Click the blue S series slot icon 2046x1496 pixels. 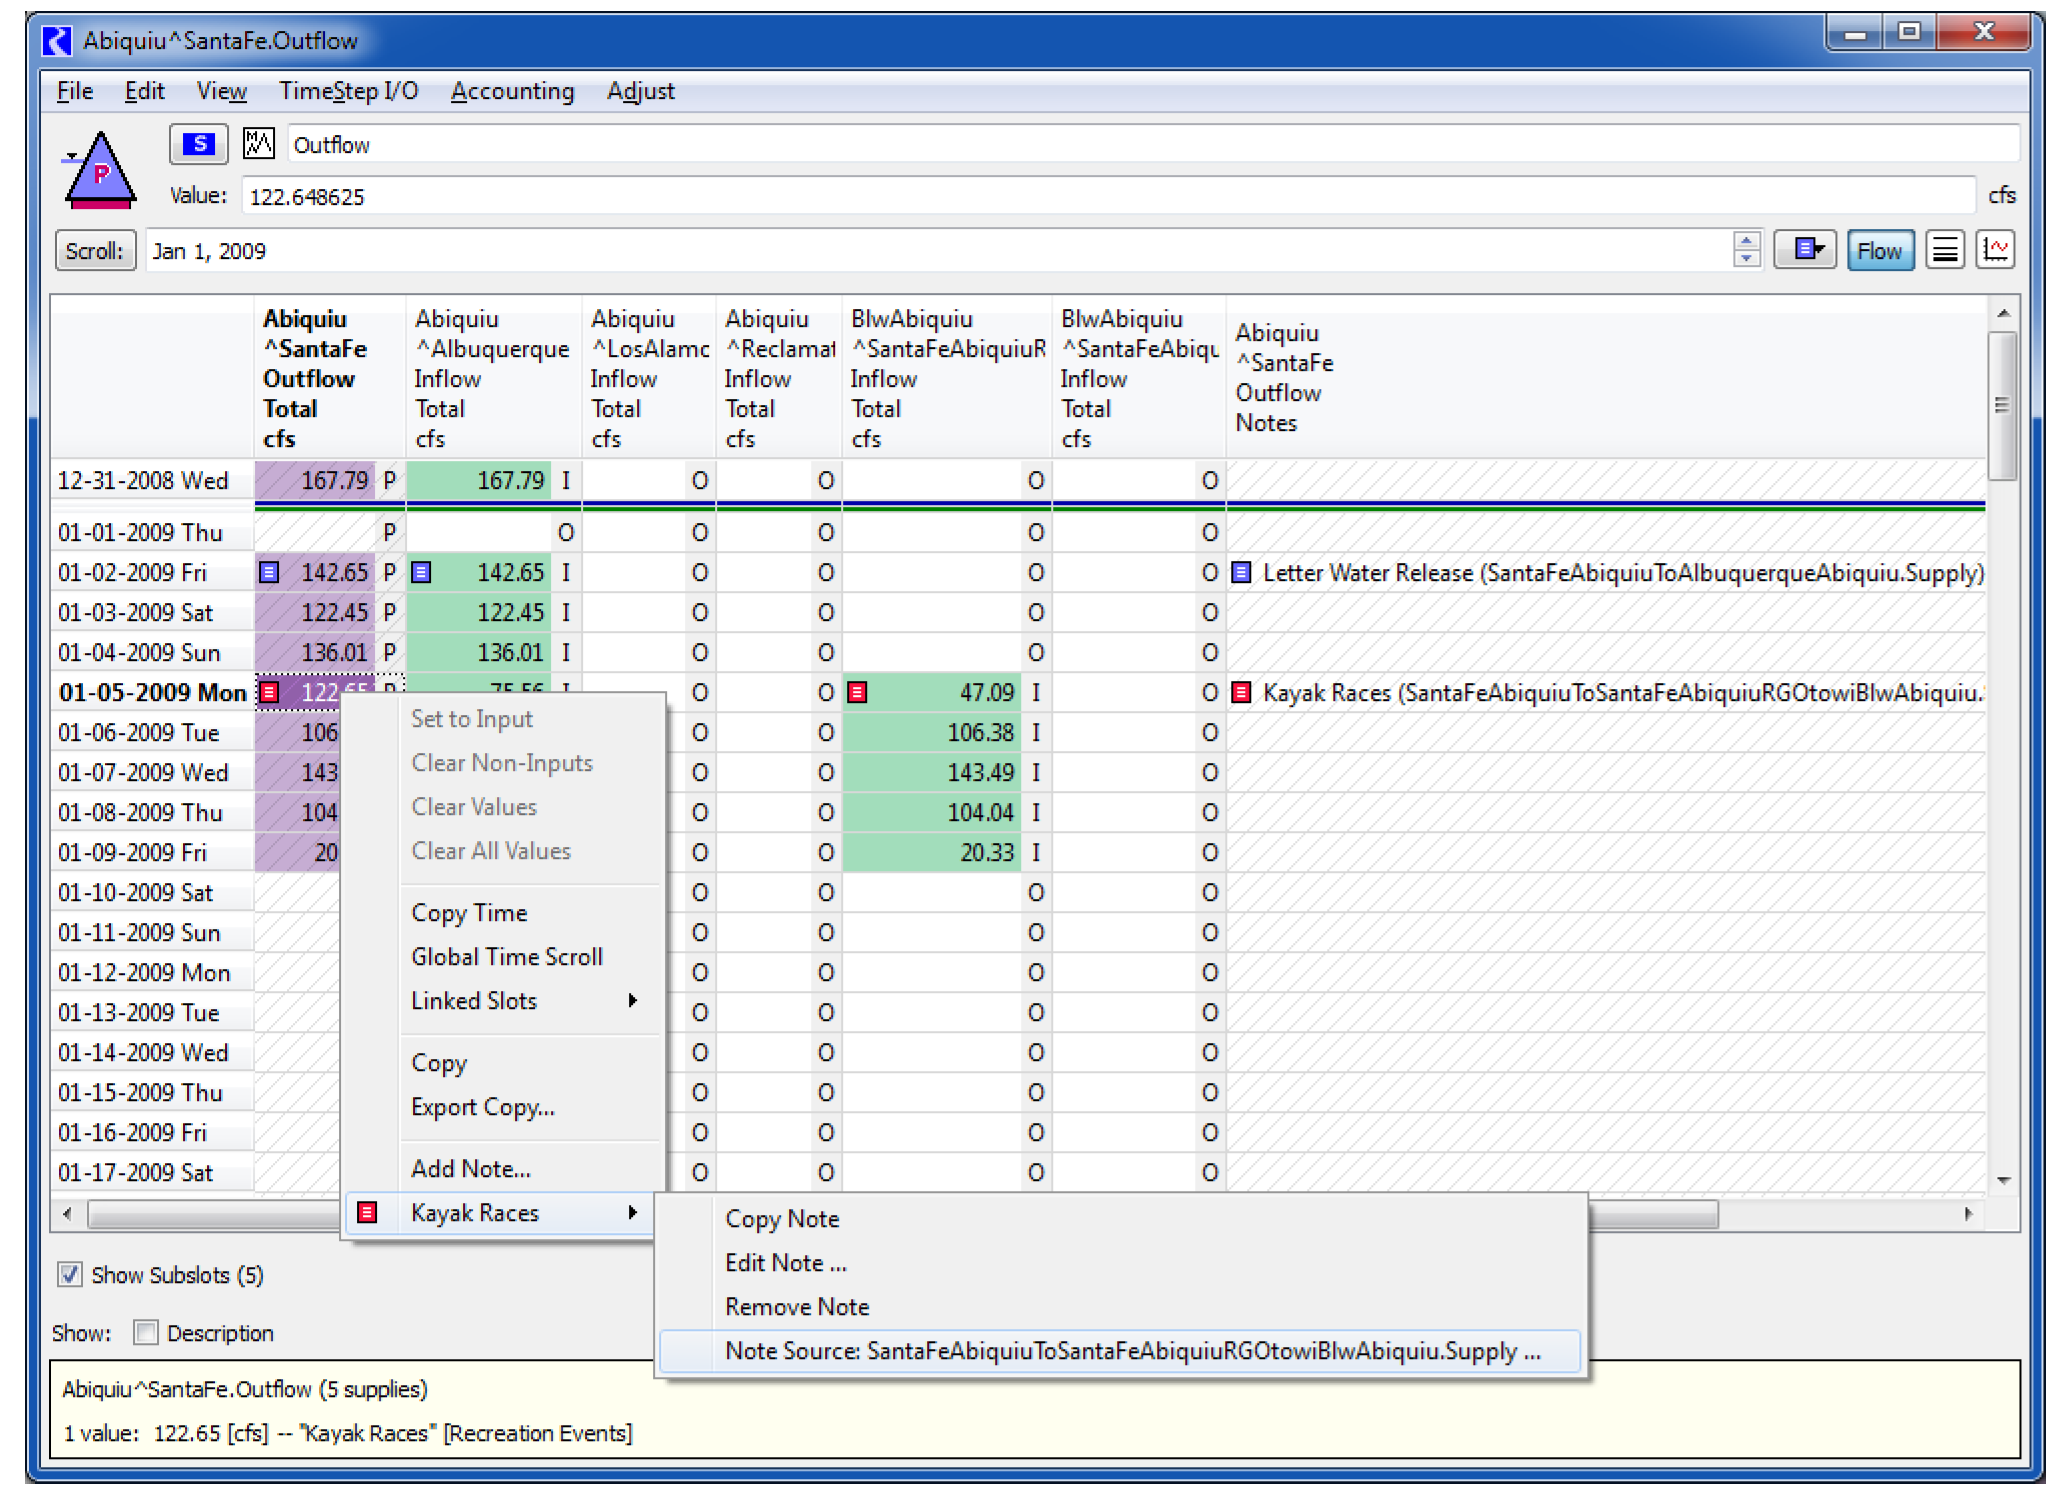pyautogui.click(x=199, y=144)
